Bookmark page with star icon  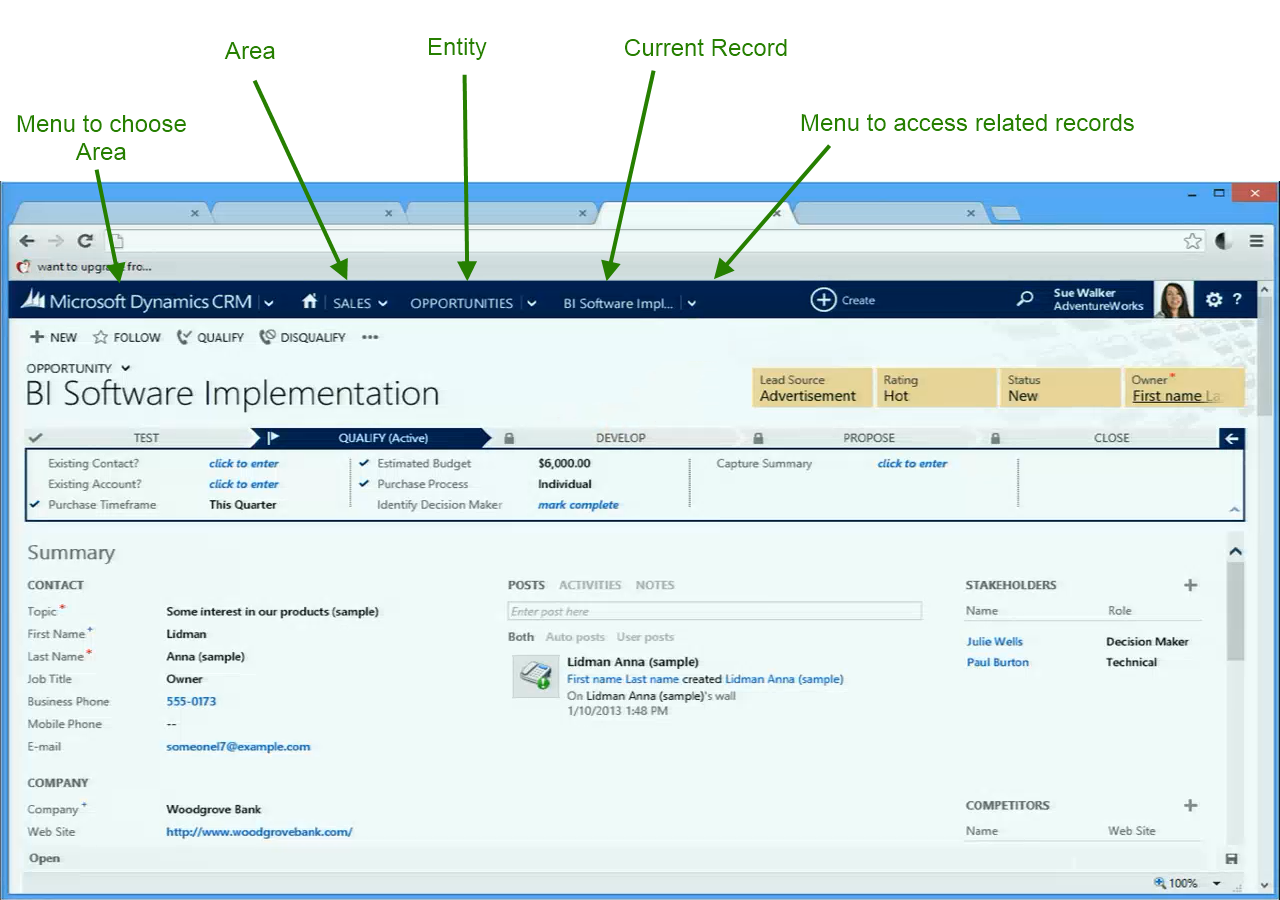[x=1192, y=241]
